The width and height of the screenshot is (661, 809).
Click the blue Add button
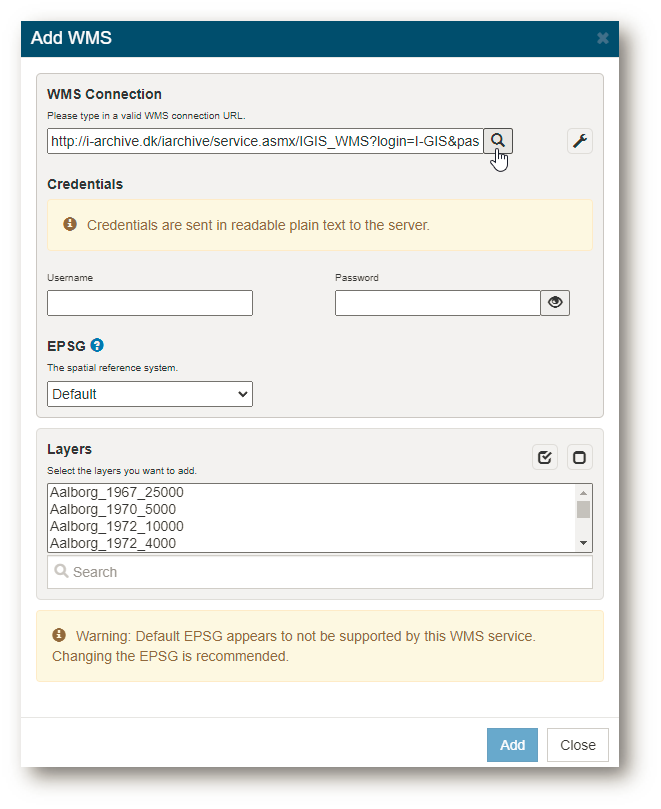click(512, 745)
